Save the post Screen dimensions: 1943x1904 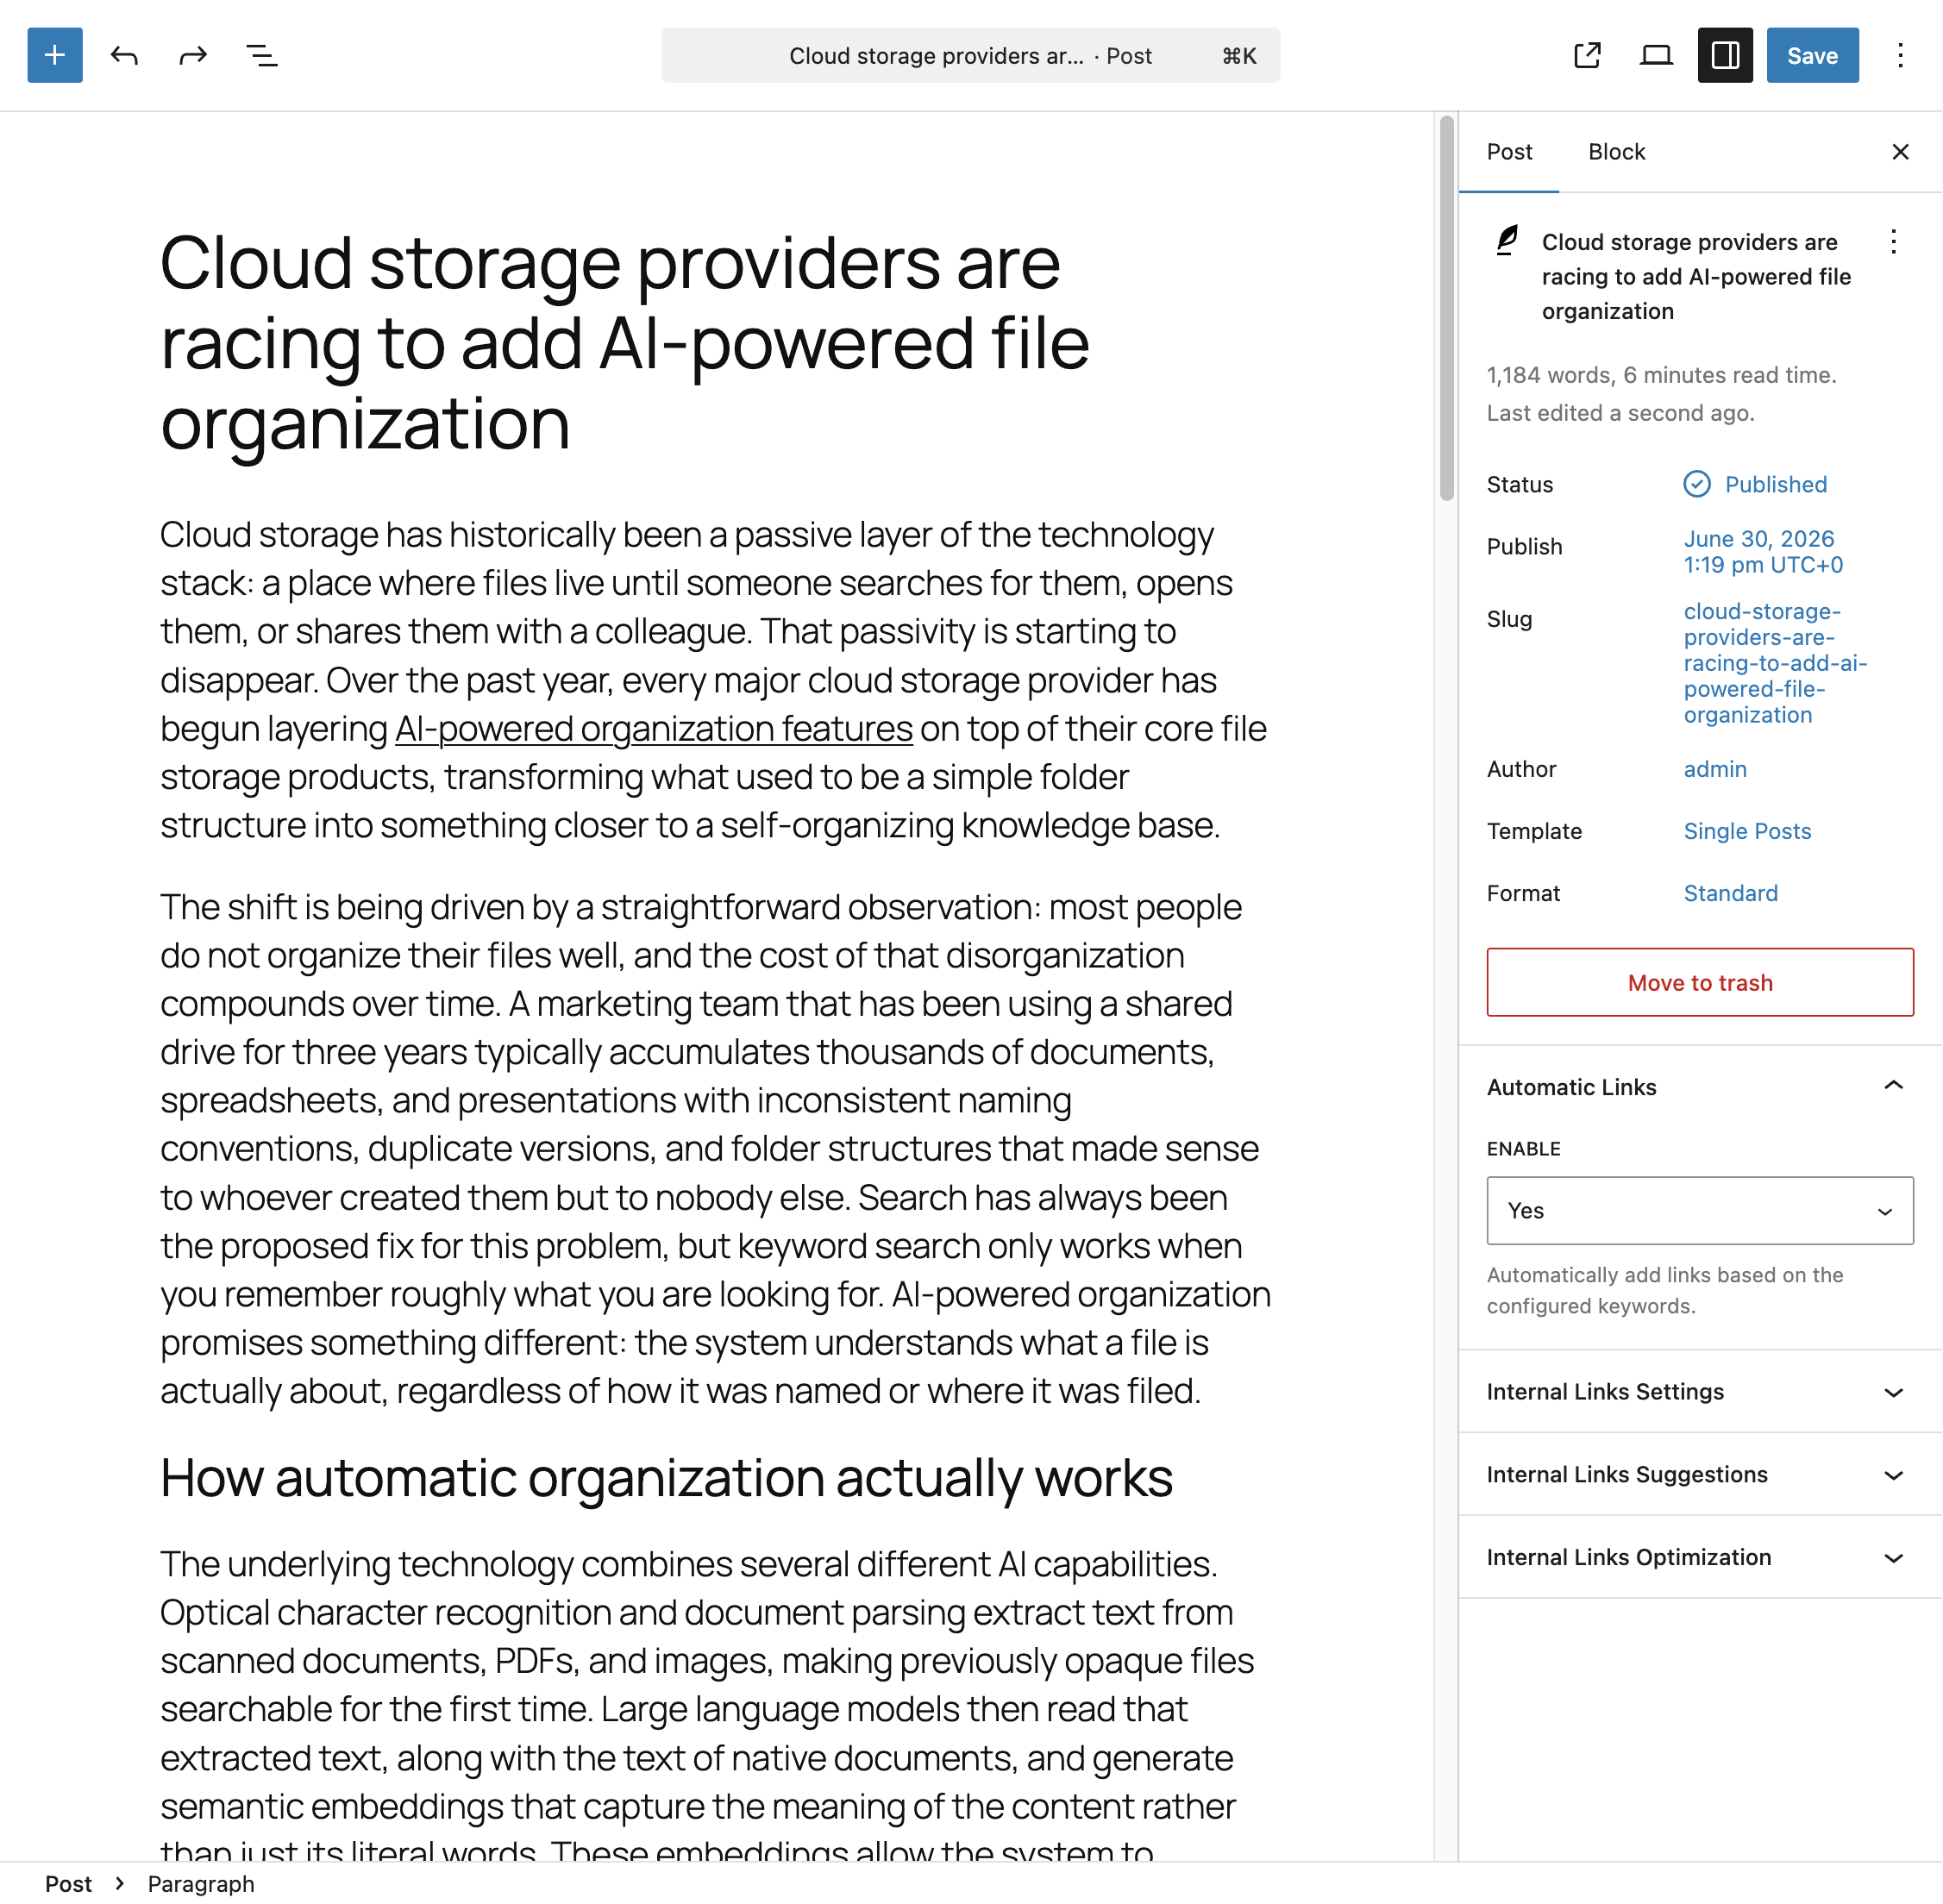coord(1812,55)
